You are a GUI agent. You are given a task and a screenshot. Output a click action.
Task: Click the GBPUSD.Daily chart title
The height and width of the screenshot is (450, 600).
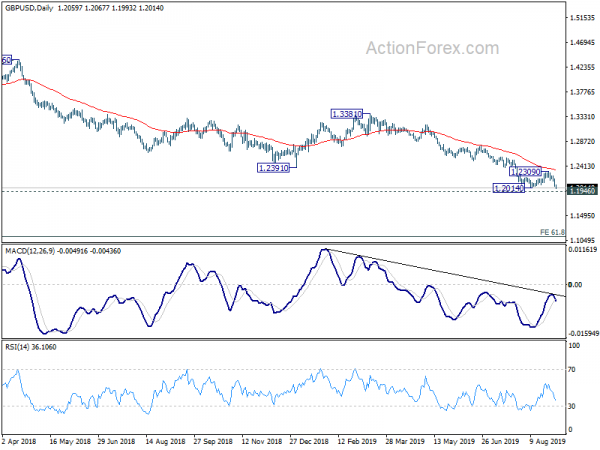[x=29, y=8]
